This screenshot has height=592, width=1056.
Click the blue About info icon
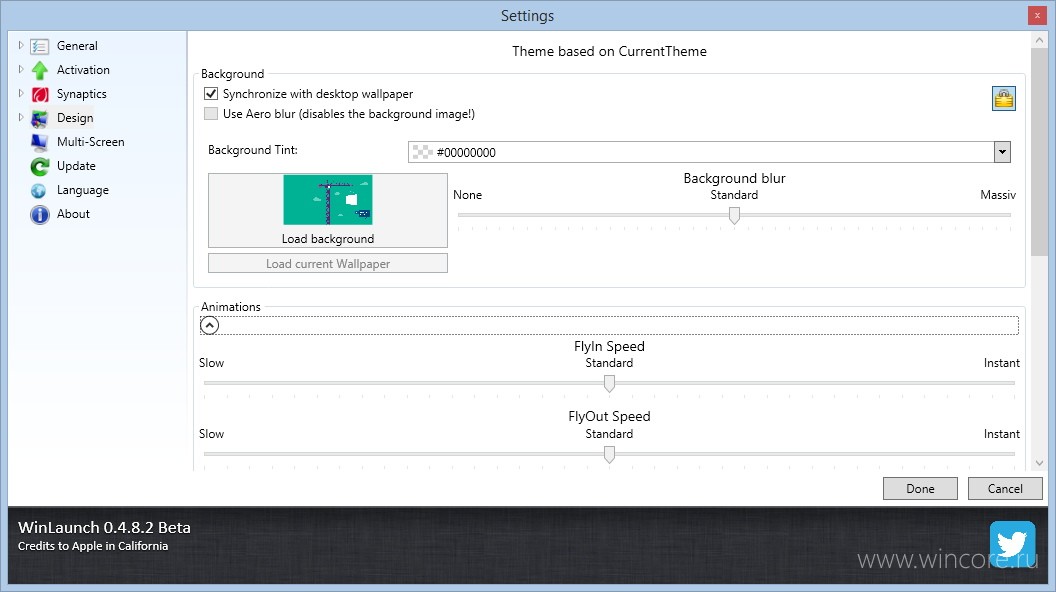click(40, 215)
